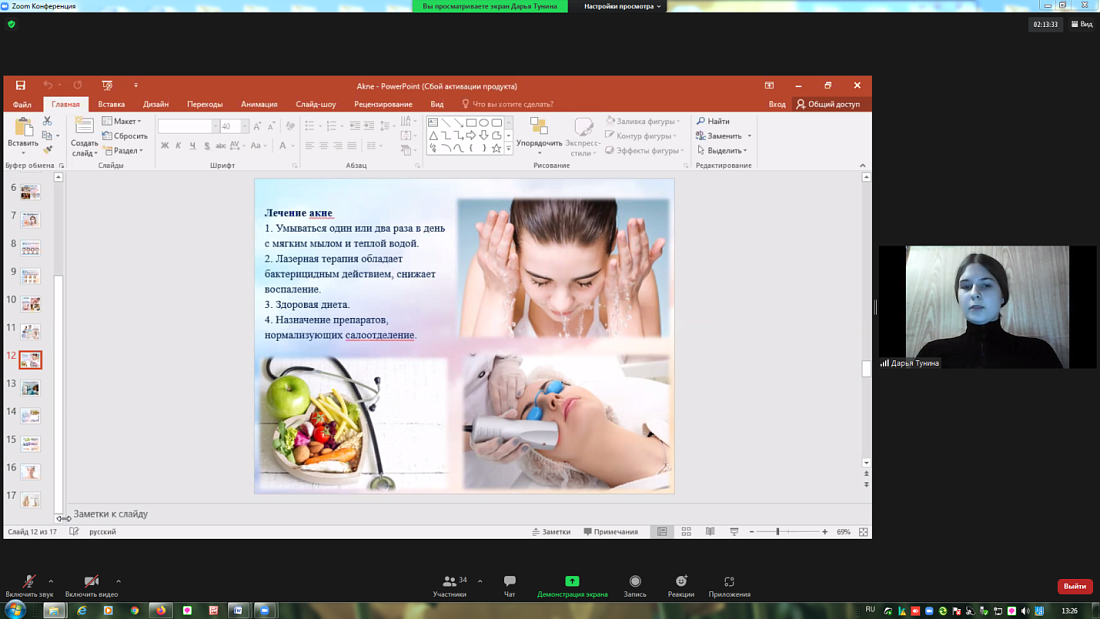The image size is (1100, 619).
Task: Expand the Настройки просмотра dropdown
Action: tap(622, 6)
